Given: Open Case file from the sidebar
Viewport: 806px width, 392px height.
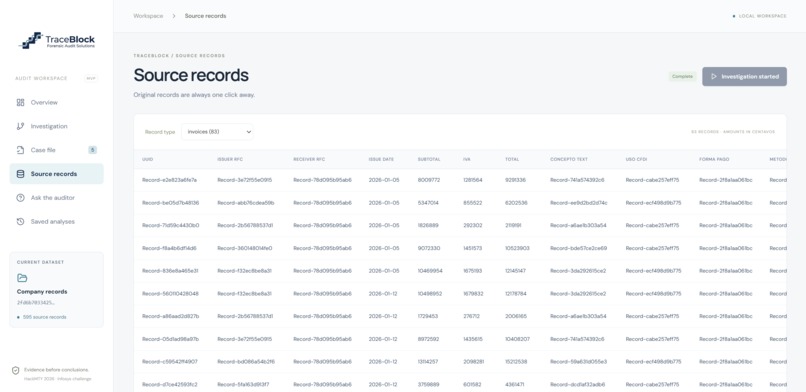Looking at the screenshot, I should [x=57, y=150].
